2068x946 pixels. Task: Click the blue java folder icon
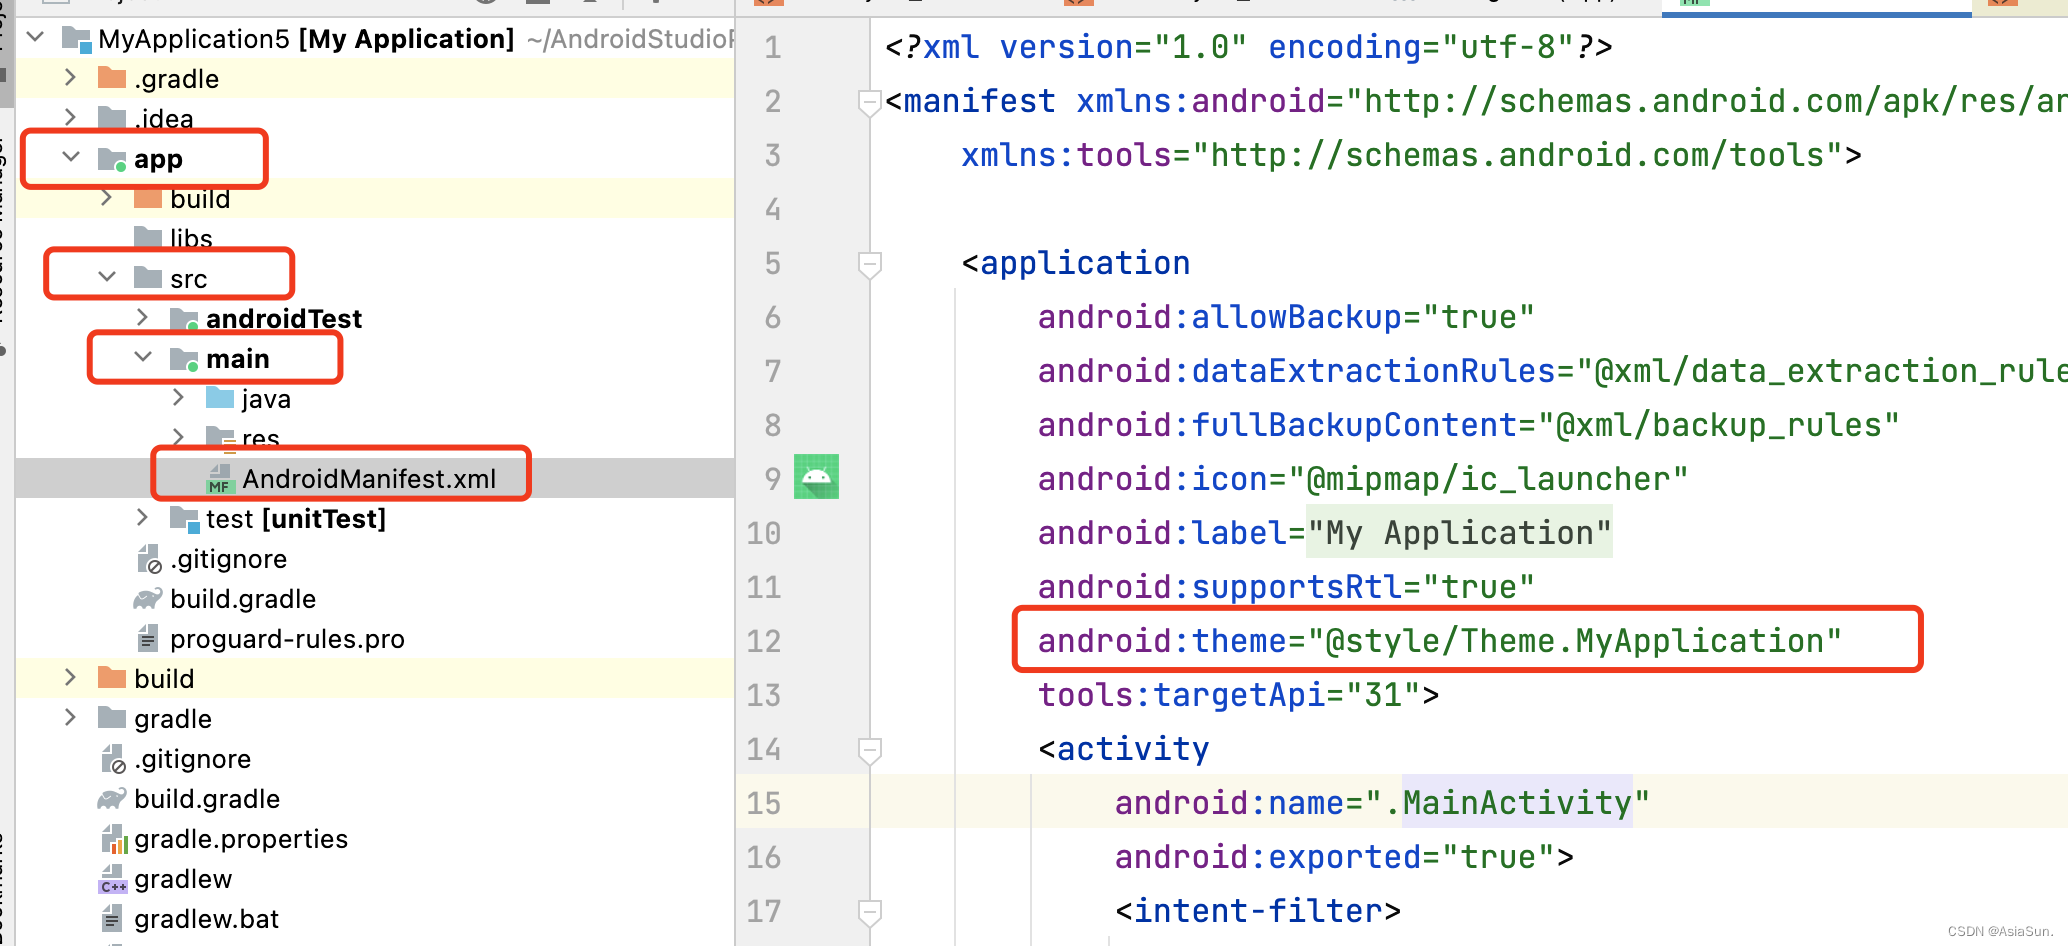[x=220, y=398]
